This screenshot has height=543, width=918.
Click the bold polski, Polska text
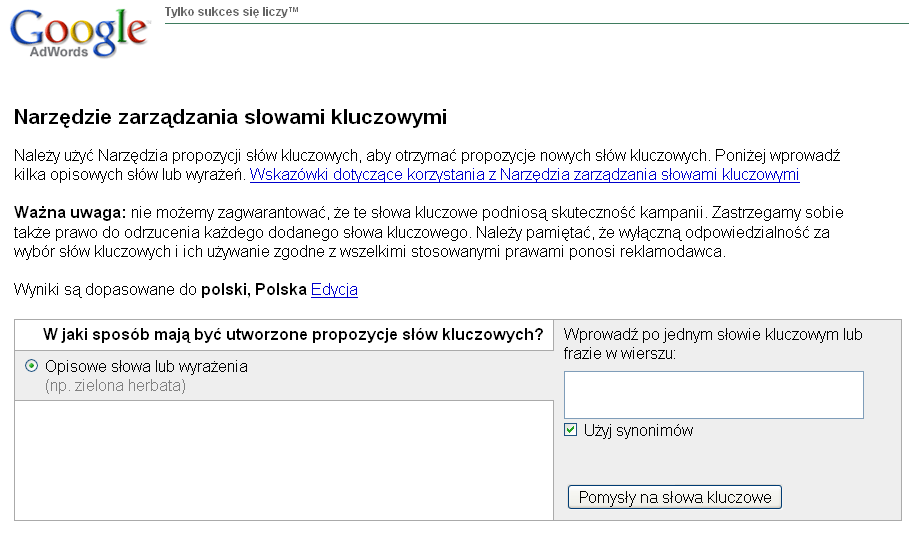click(x=254, y=289)
